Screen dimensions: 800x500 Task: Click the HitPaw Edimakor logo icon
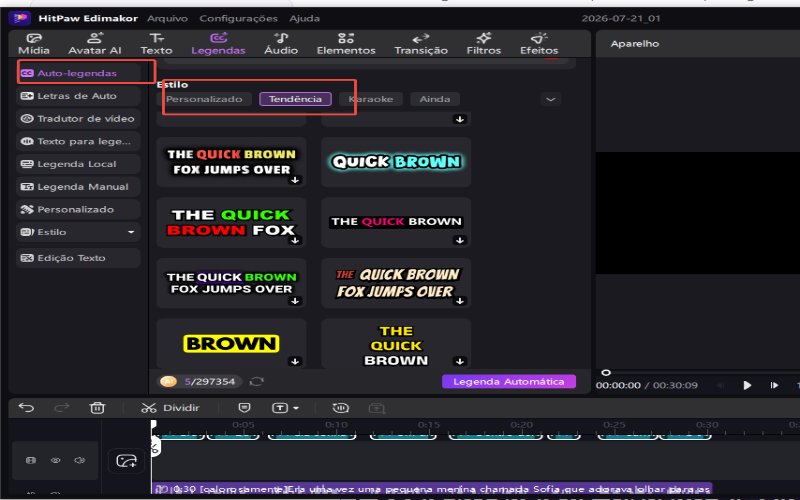click(20, 18)
